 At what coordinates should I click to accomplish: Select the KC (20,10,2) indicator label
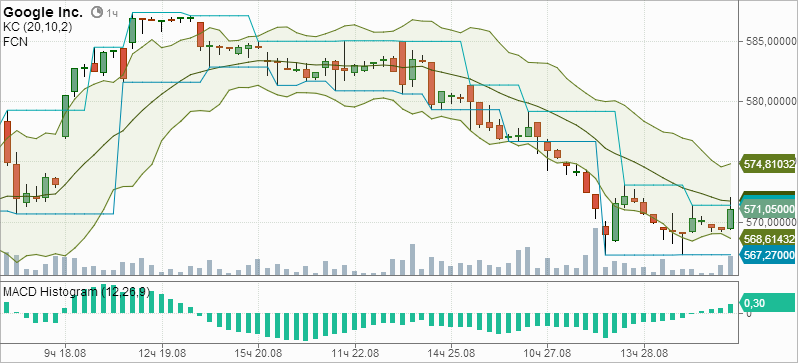point(38,27)
